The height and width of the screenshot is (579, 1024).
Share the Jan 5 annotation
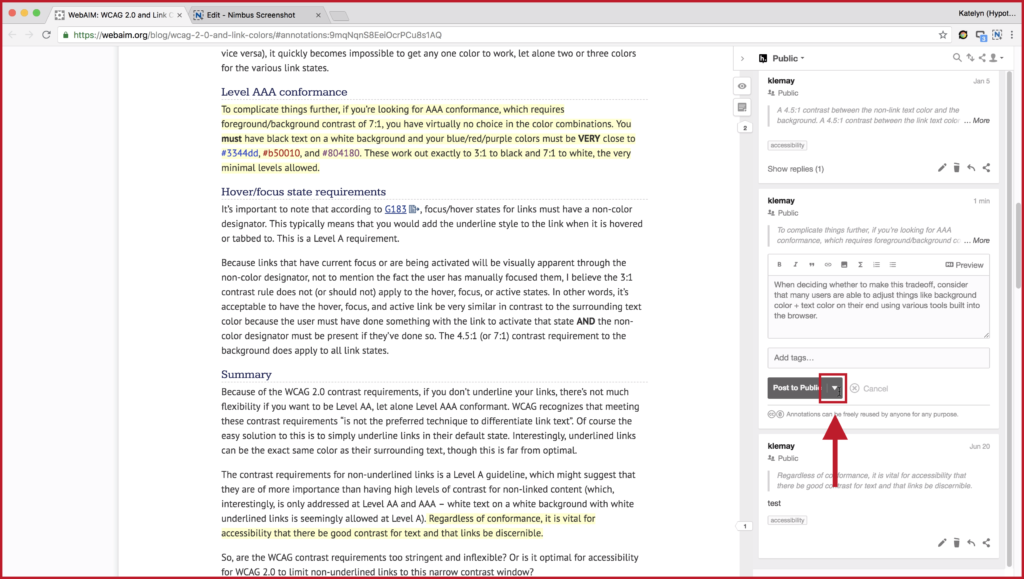(x=986, y=168)
